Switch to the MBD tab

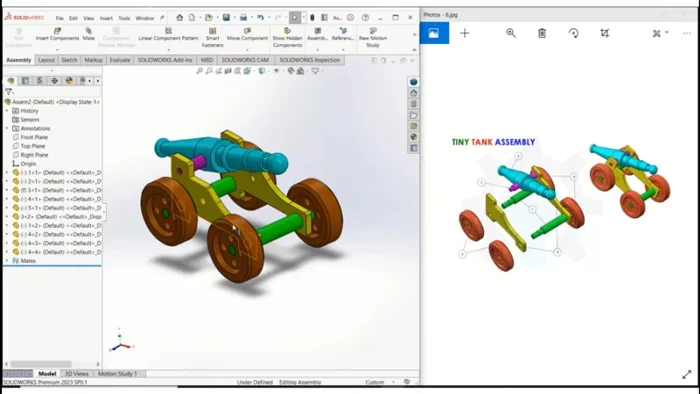coord(207,60)
